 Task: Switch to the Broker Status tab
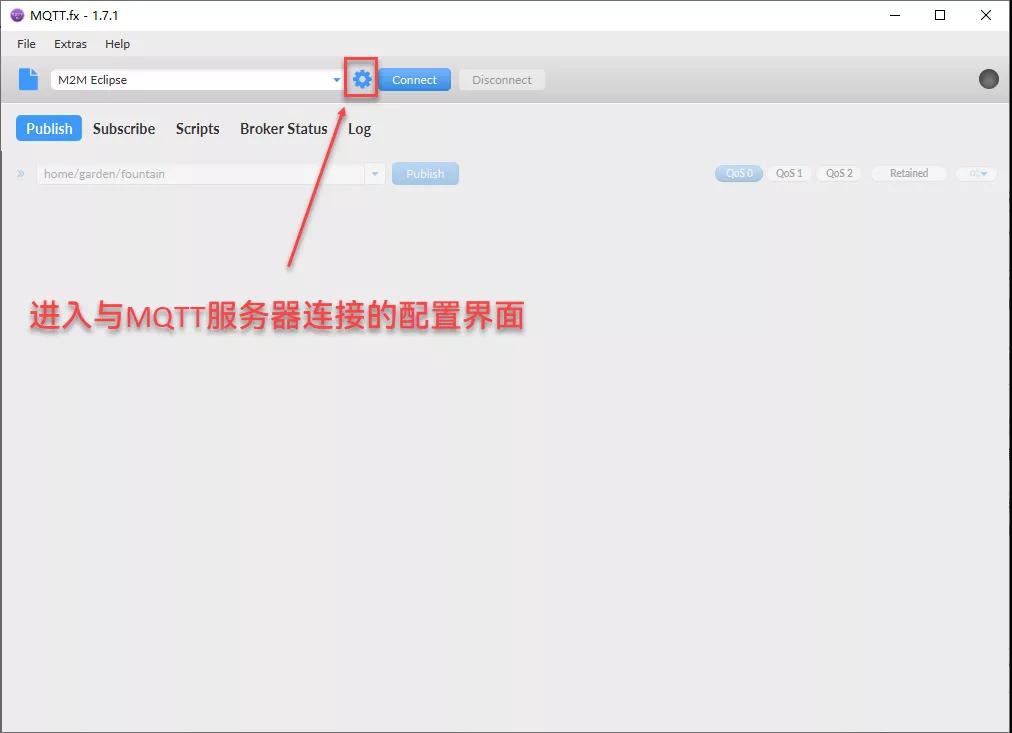coord(284,128)
